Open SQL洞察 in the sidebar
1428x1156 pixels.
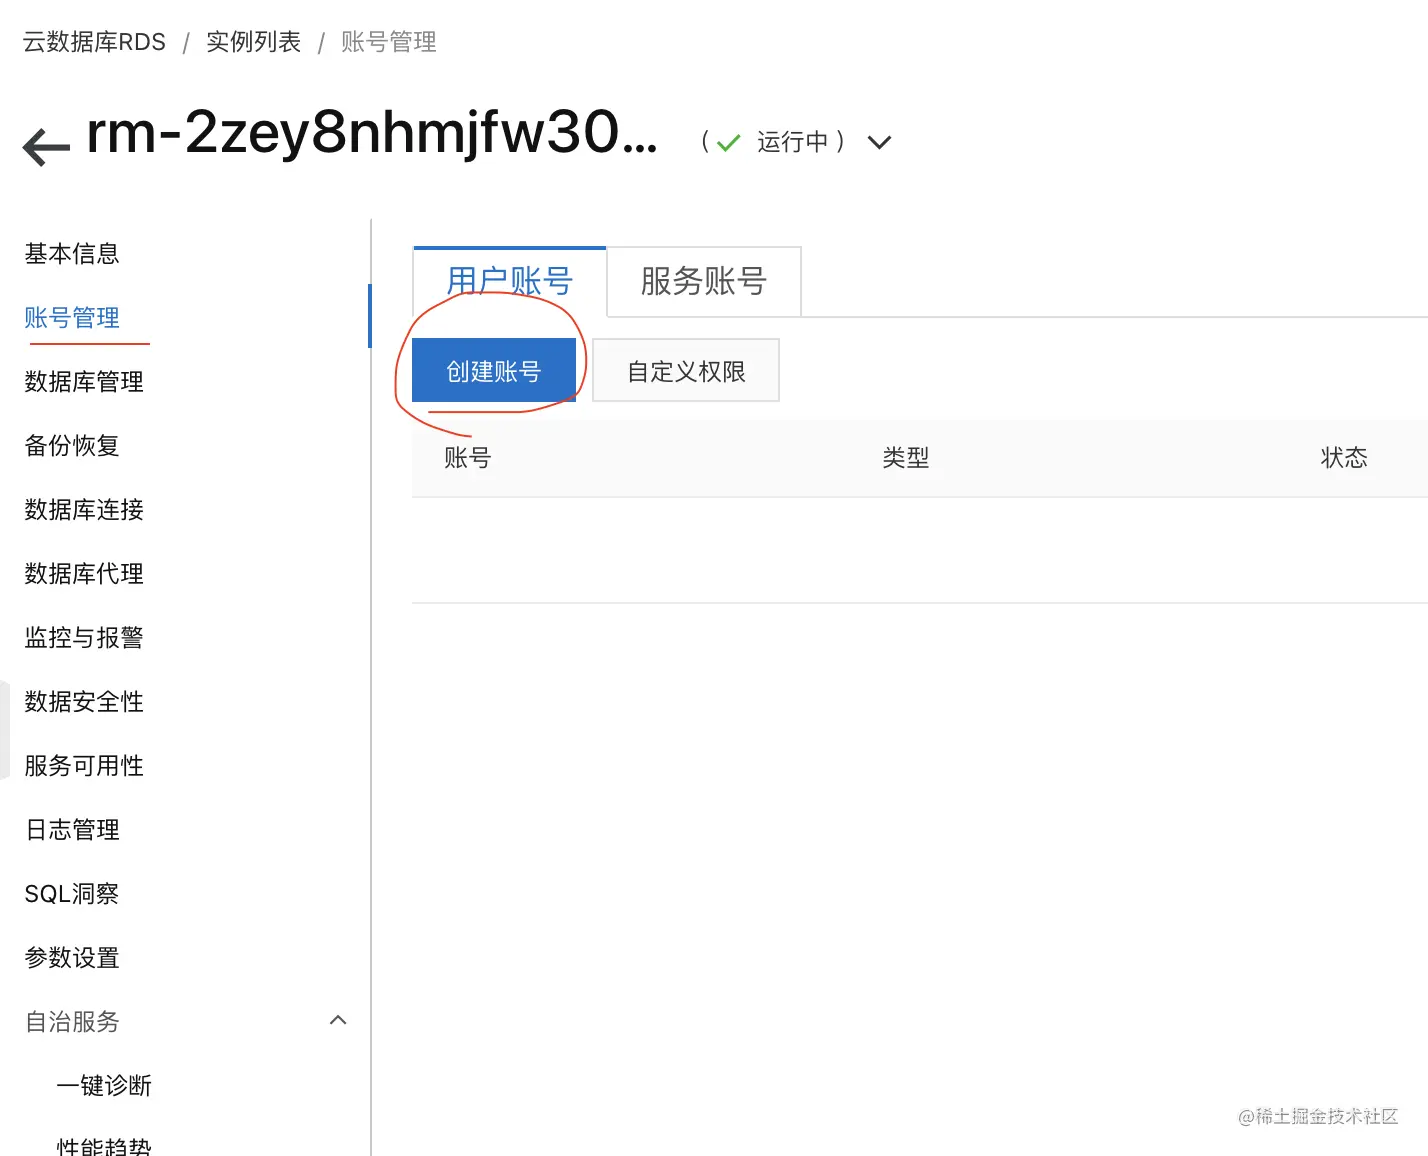pos(72,894)
